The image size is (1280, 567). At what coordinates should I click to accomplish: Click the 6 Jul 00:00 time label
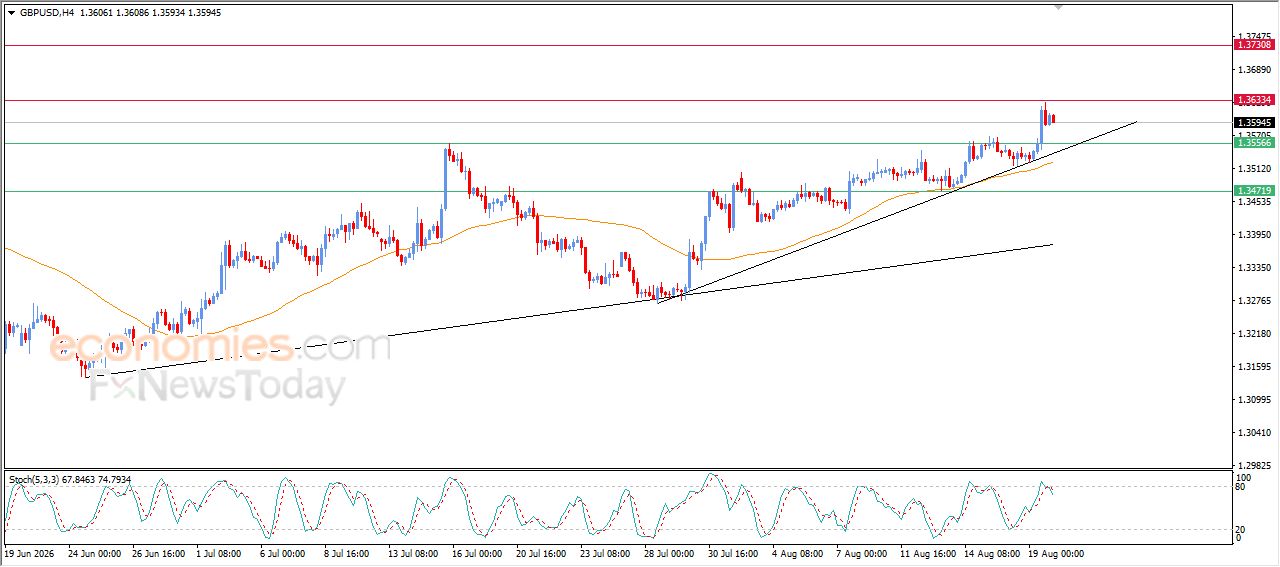click(x=284, y=553)
